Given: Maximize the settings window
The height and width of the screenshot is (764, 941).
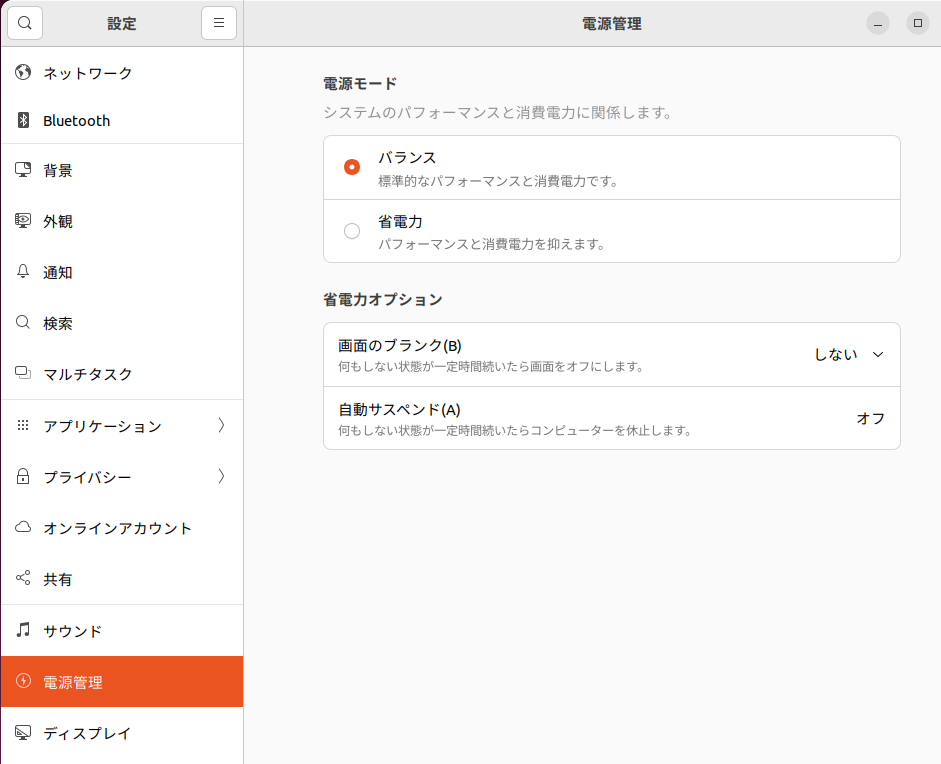Looking at the screenshot, I should point(917,23).
